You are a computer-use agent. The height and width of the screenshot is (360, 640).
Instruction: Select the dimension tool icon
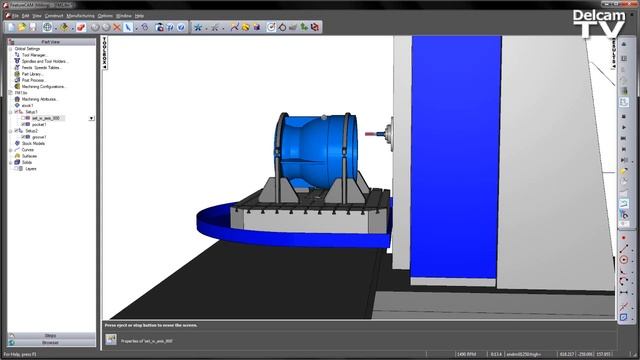[x=624, y=292]
